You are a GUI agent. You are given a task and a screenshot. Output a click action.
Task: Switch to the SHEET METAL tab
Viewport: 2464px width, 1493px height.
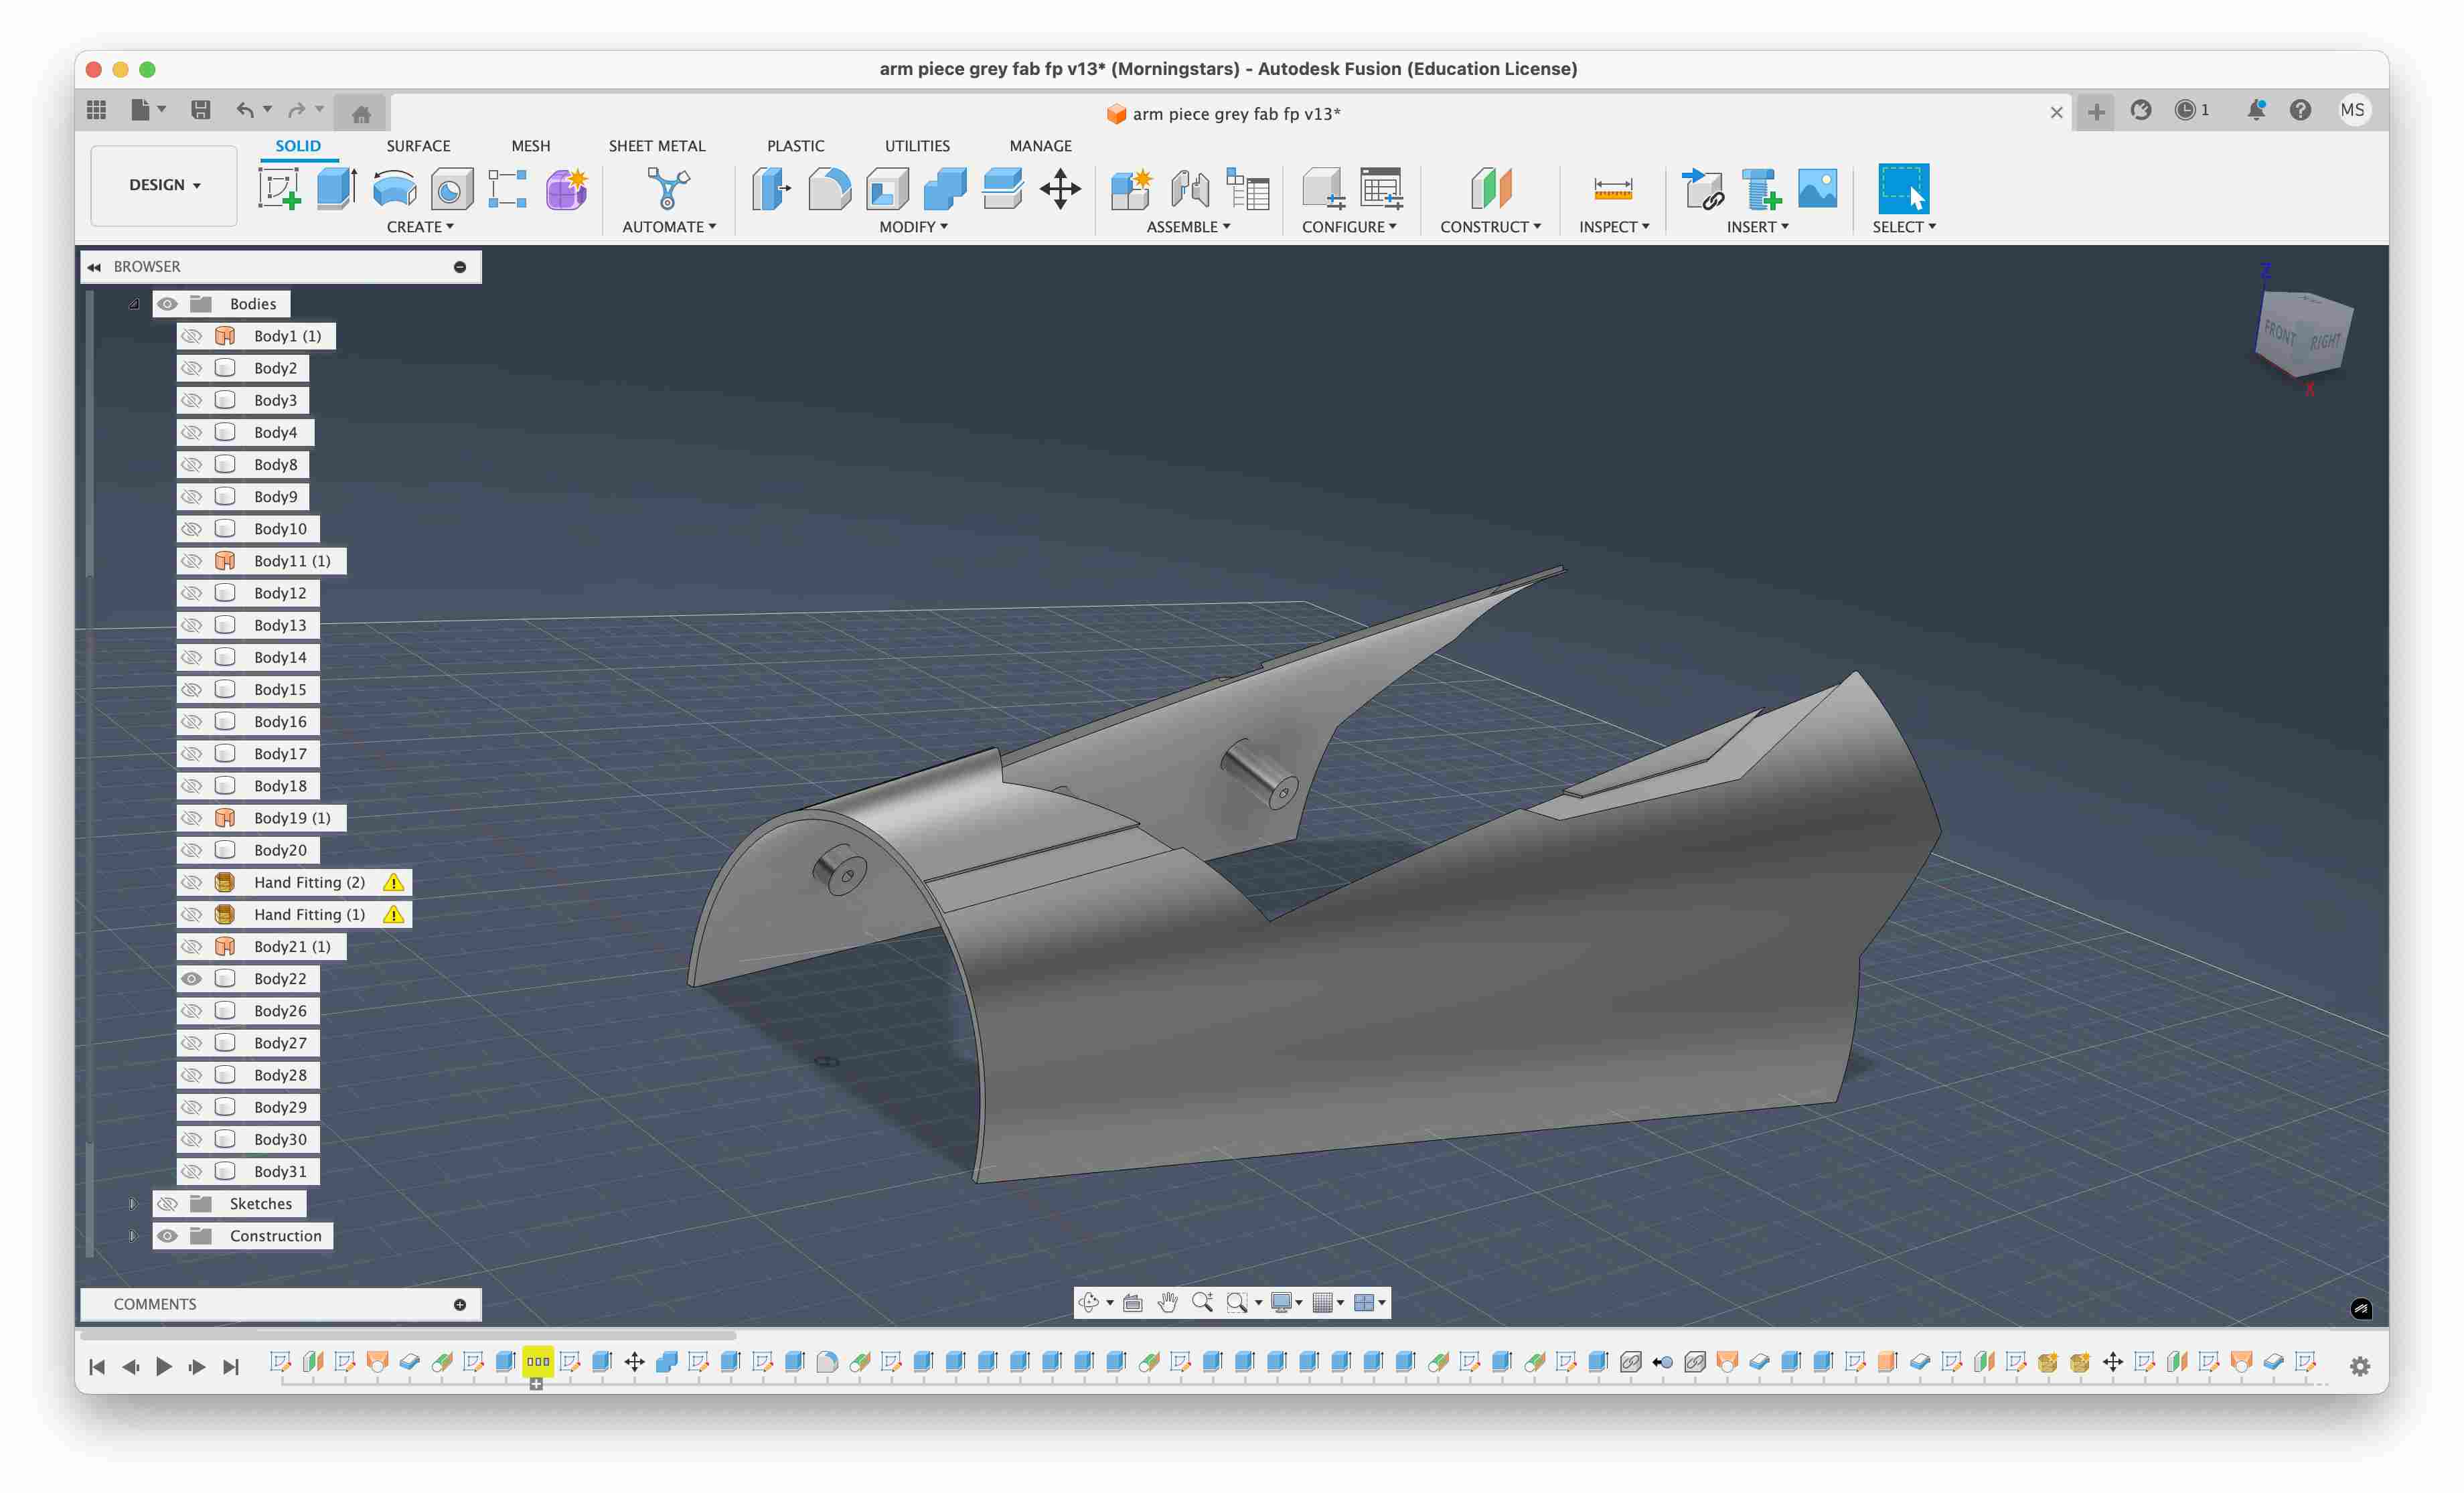pos(657,146)
